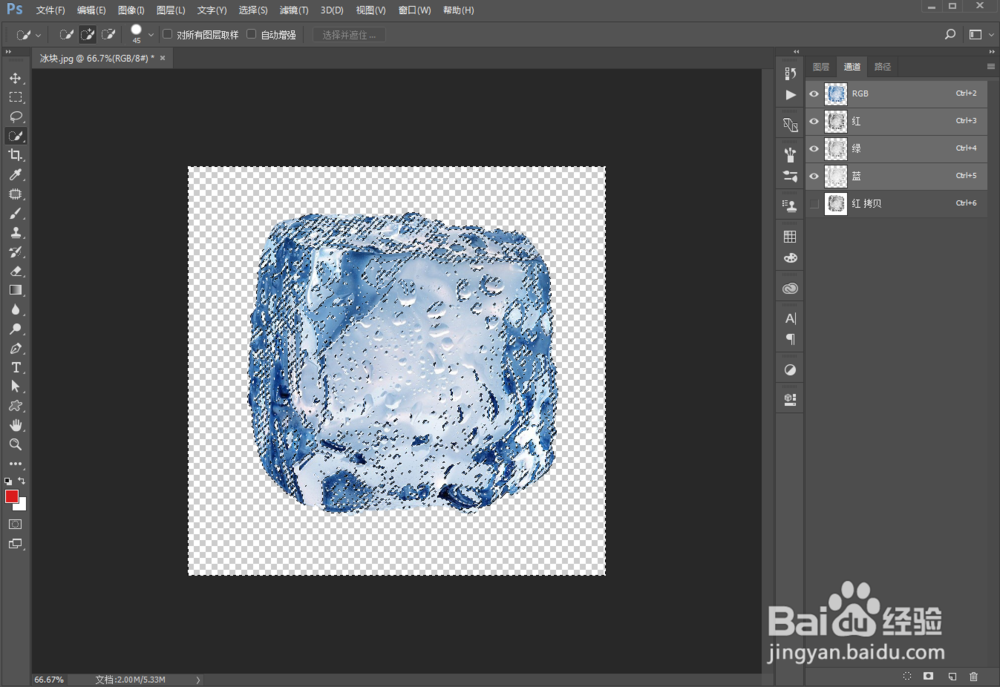1000x687 pixels.
Task: Open Edit Toolbar three-dots icon
Action: click(15, 464)
